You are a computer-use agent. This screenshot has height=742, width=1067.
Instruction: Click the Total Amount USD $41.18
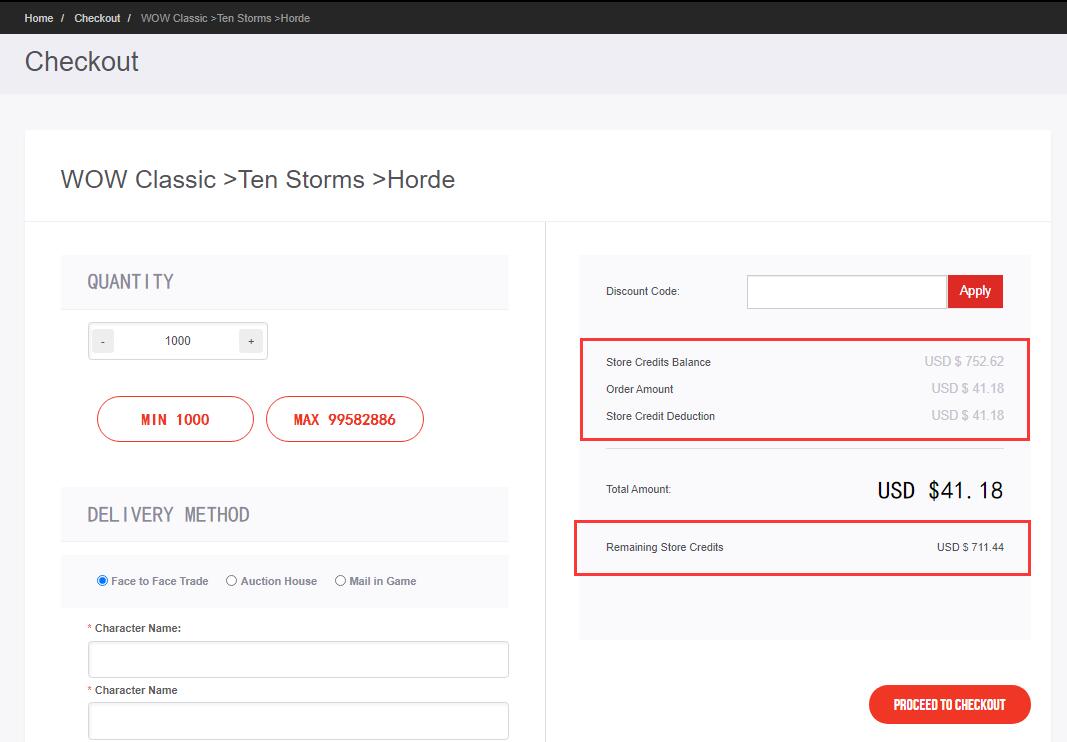point(940,490)
